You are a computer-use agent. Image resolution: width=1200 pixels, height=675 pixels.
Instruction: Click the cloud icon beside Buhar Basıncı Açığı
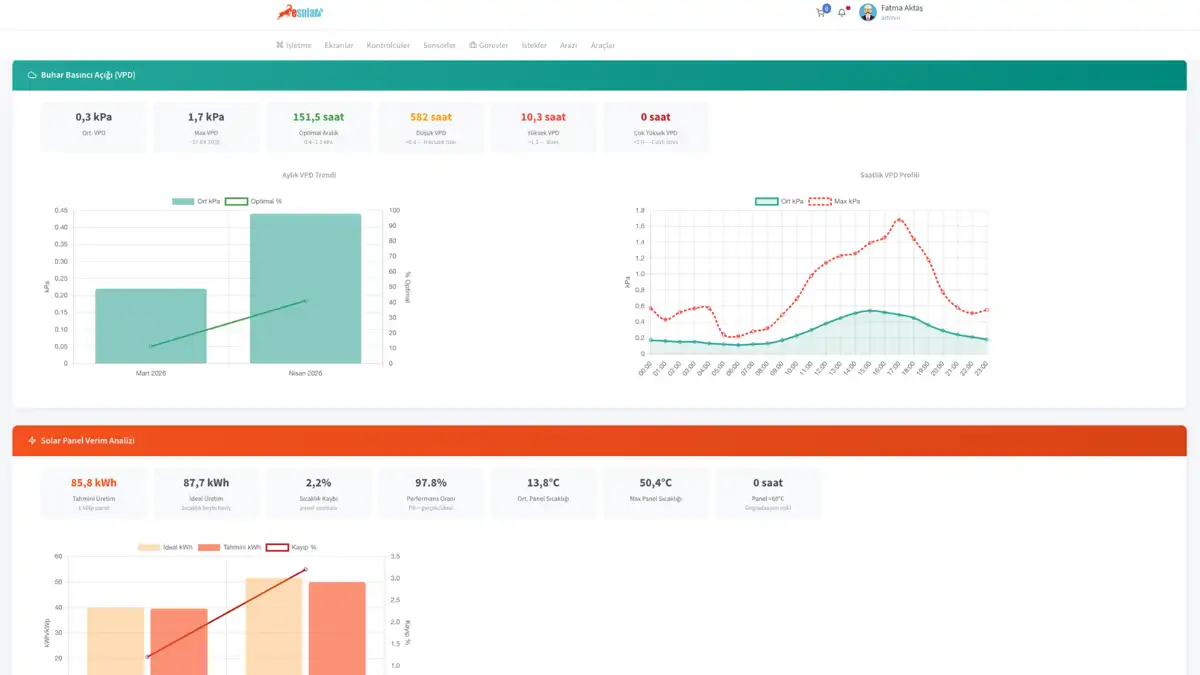coord(32,75)
